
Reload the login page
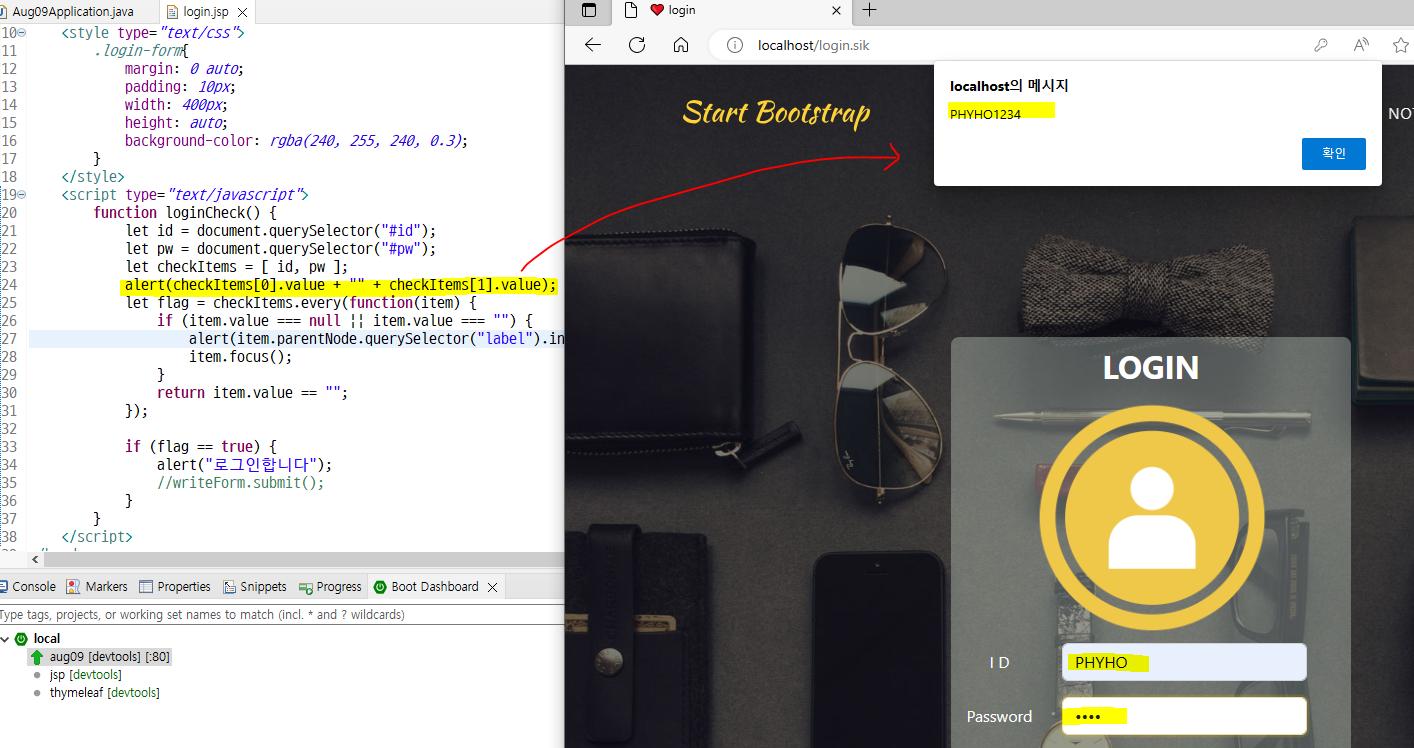pos(637,45)
